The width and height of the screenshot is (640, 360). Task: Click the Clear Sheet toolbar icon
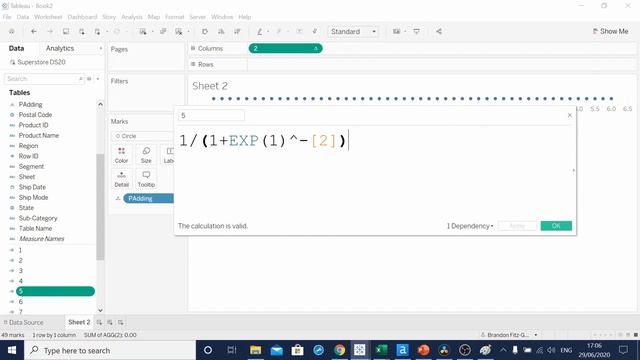(x=179, y=31)
